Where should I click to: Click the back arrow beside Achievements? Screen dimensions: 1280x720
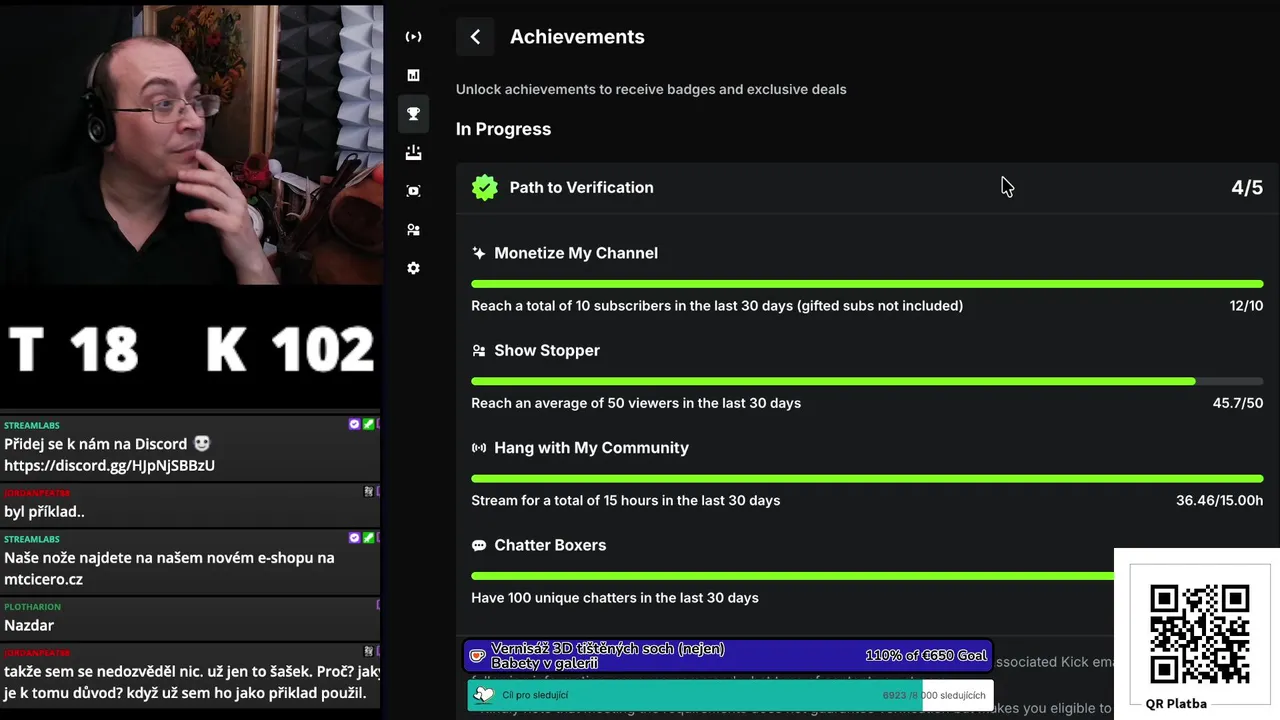[x=475, y=37]
